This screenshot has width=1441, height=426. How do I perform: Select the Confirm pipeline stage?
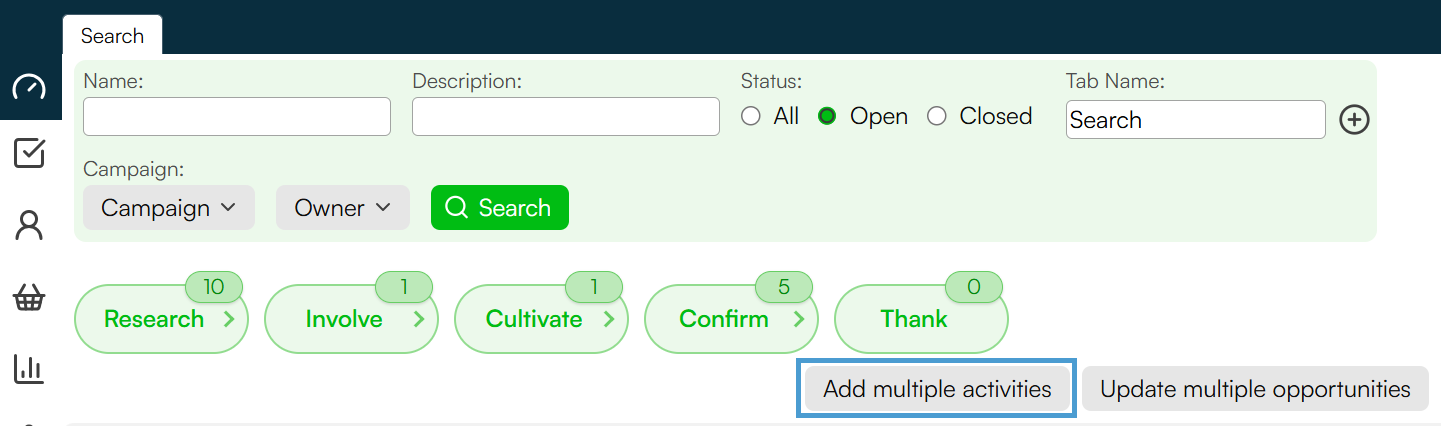[731, 319]
